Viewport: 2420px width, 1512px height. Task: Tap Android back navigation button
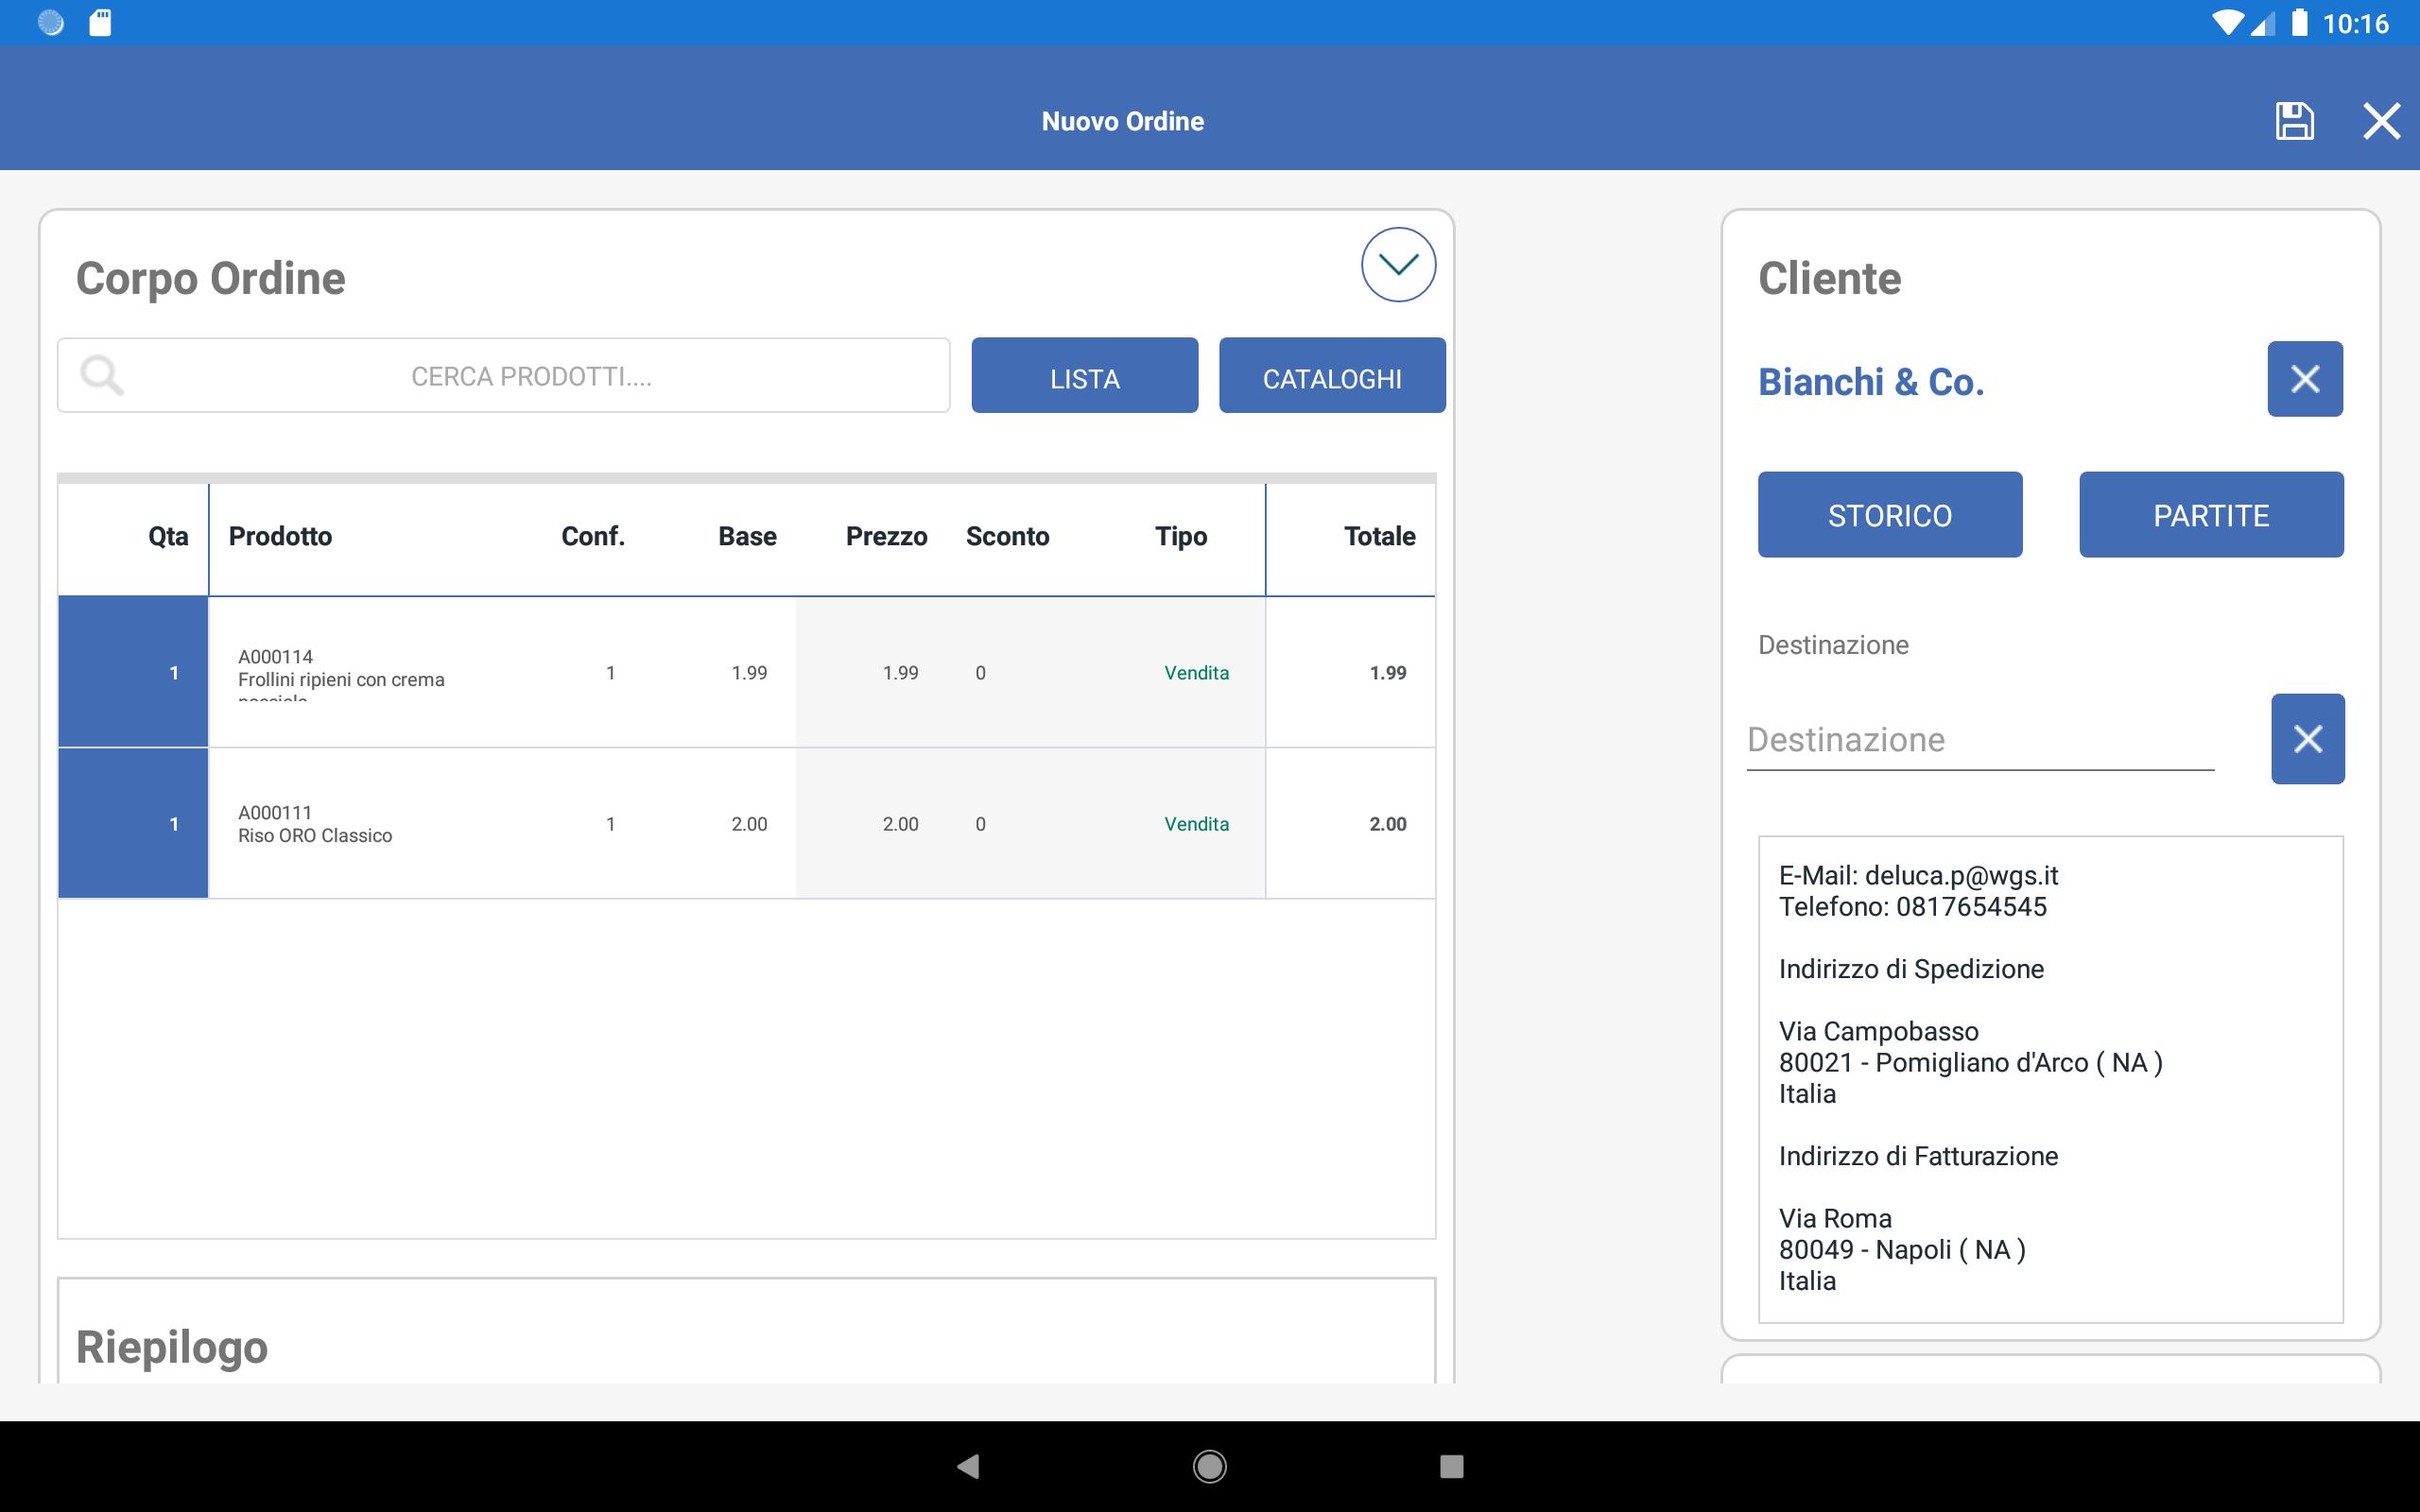click(967, 1466)
